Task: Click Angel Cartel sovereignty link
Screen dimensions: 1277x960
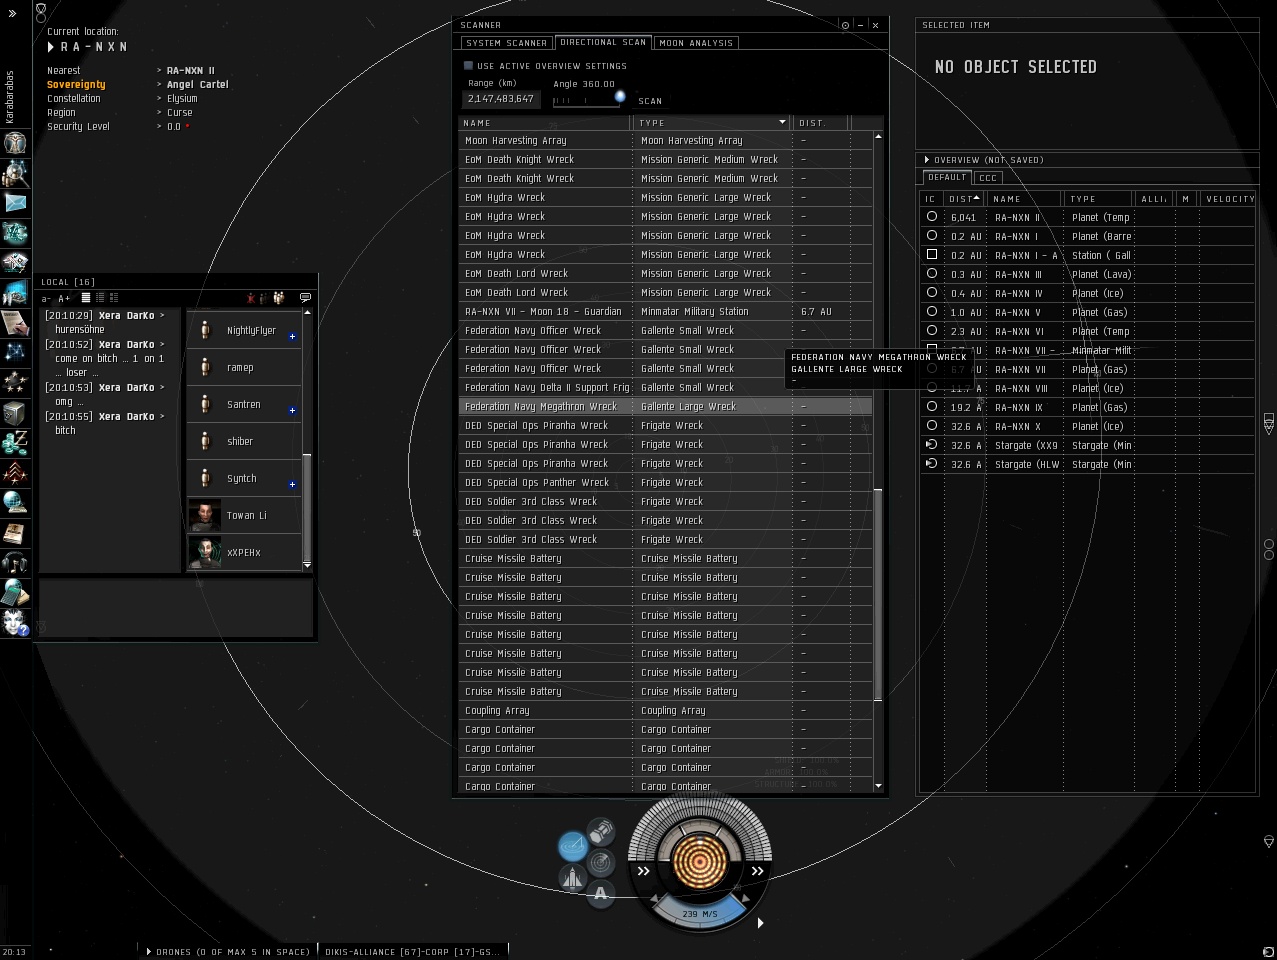Action: click(x=198, y=85)
